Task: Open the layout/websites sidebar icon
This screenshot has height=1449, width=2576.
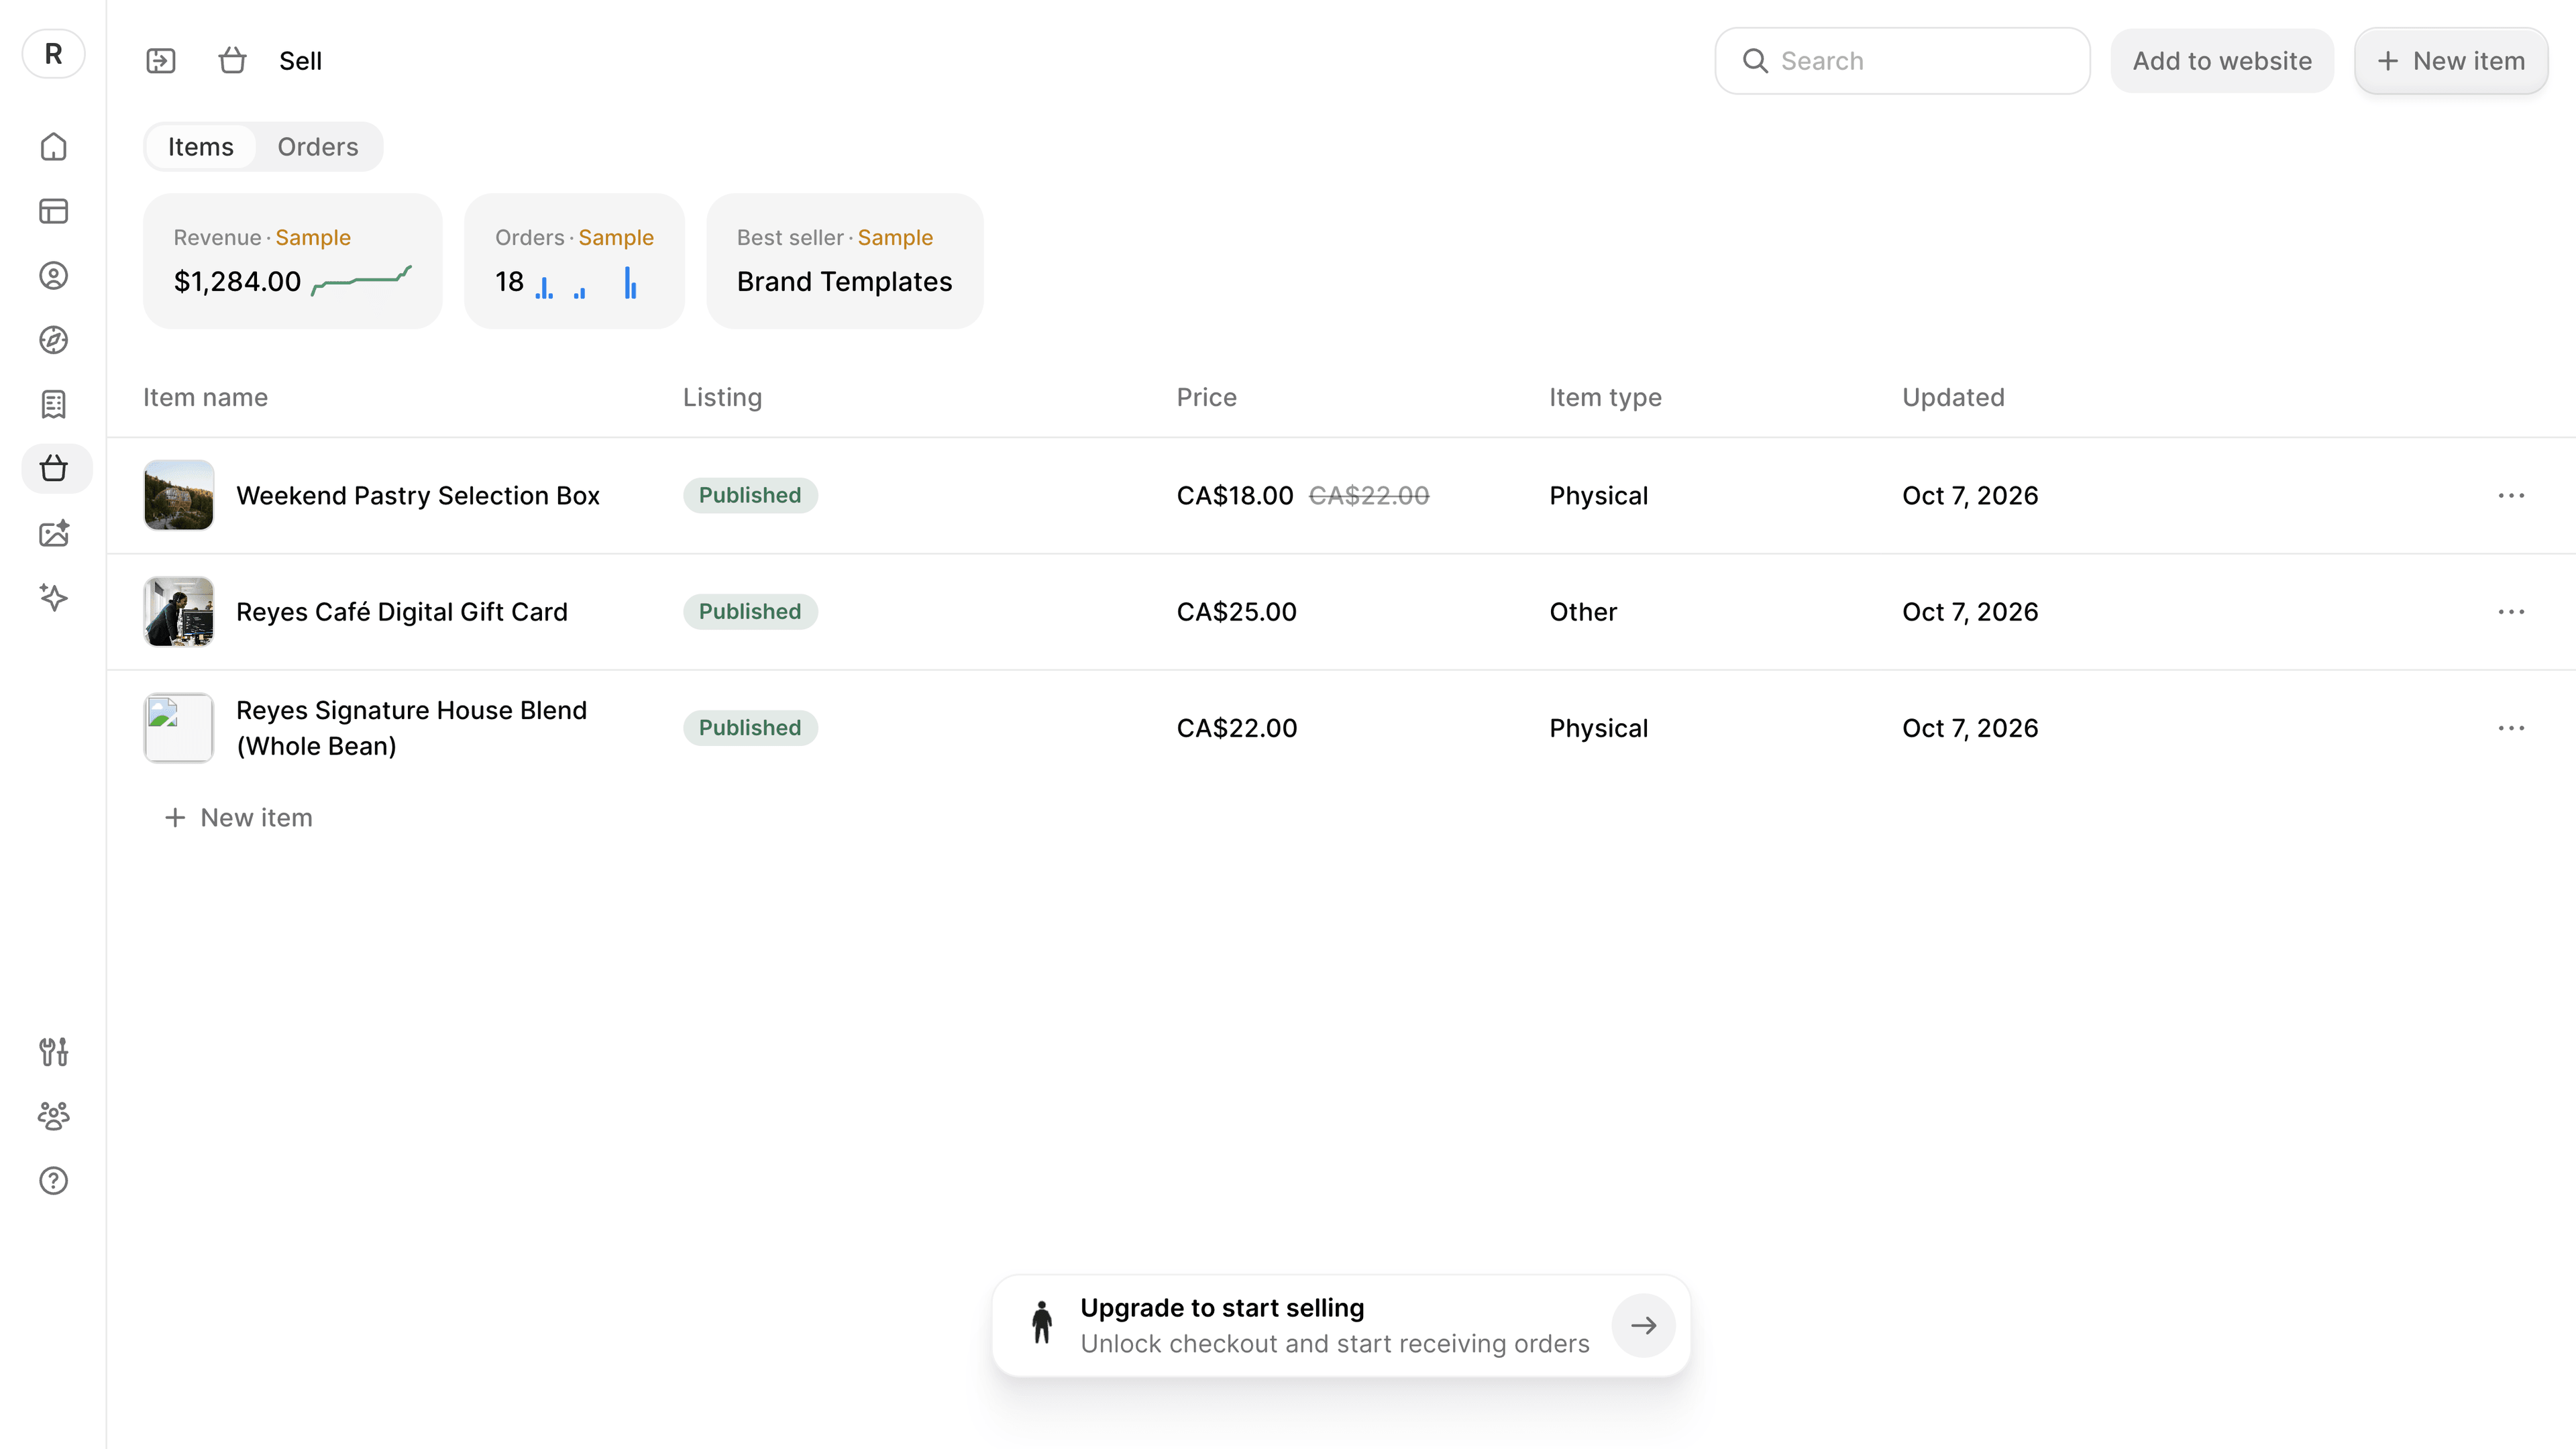Action: click(53, 211)
